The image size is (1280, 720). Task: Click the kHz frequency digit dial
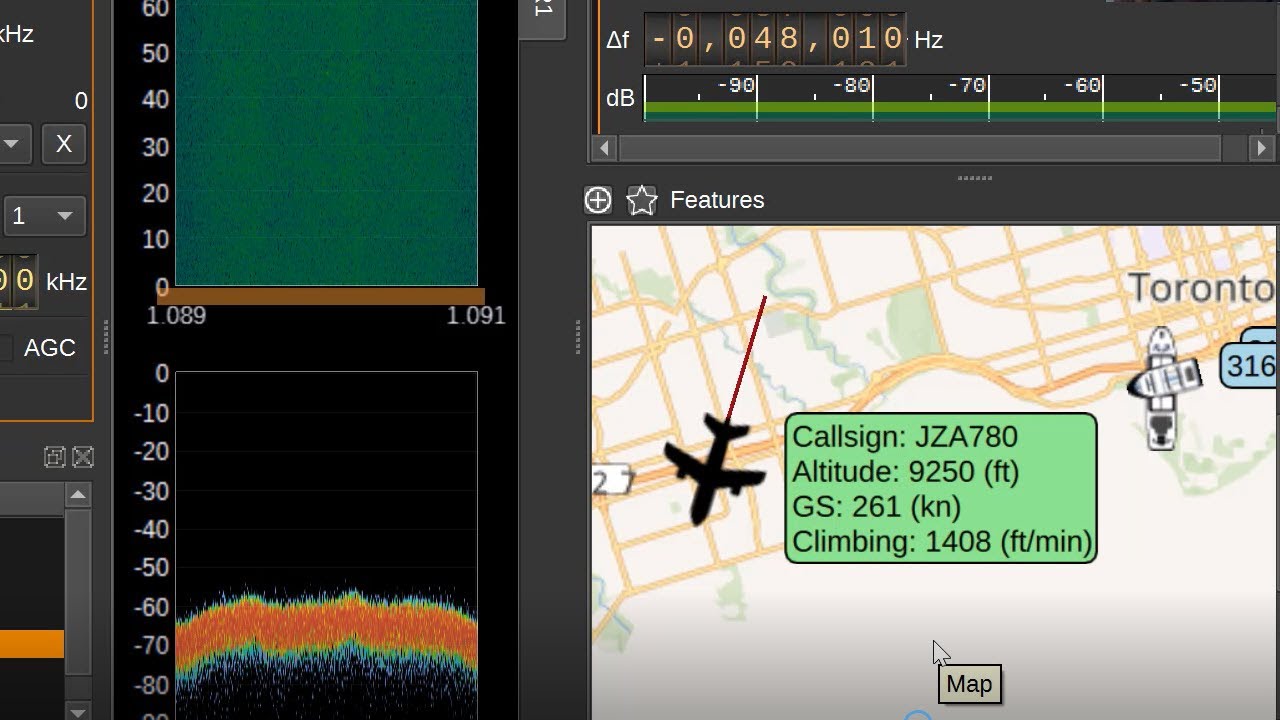click(18, 281)
